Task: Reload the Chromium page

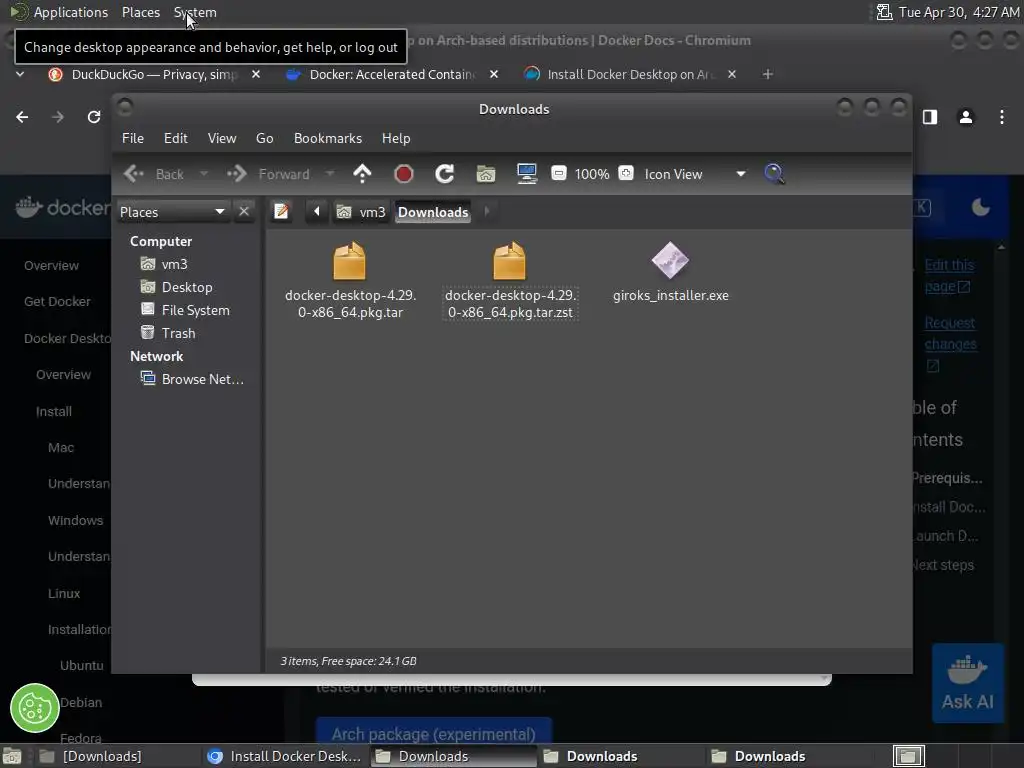Action: (x=94, y=117)
